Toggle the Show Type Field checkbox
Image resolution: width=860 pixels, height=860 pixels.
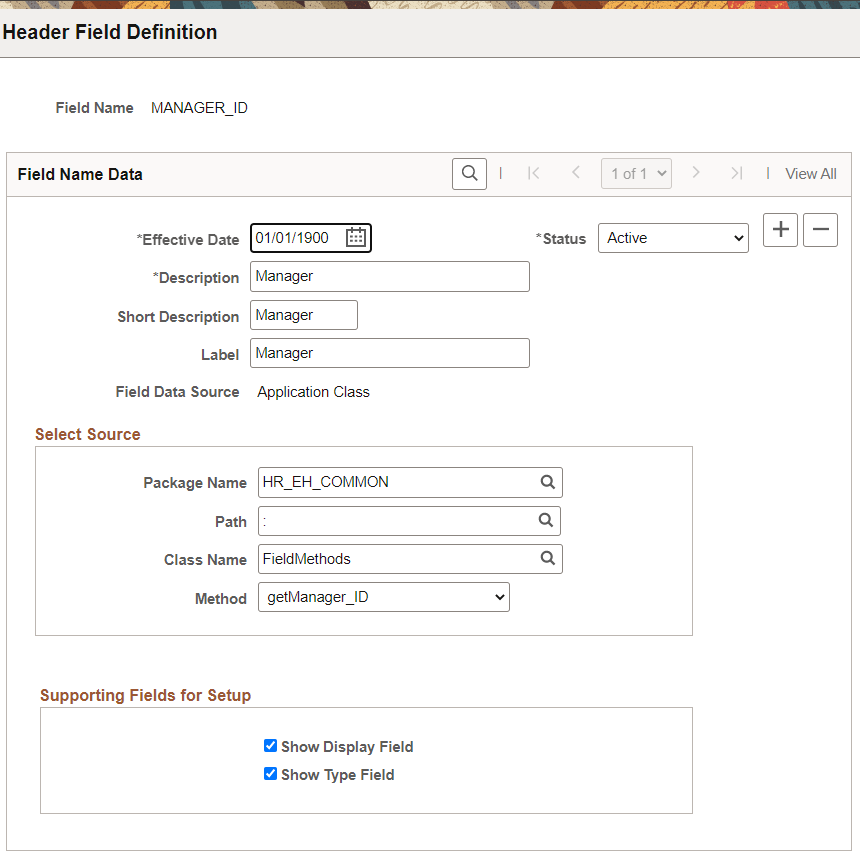pos(270,774)
